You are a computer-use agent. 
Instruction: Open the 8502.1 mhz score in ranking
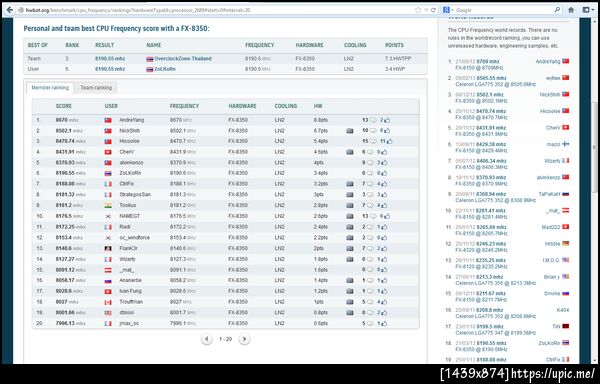pos(69,131)
